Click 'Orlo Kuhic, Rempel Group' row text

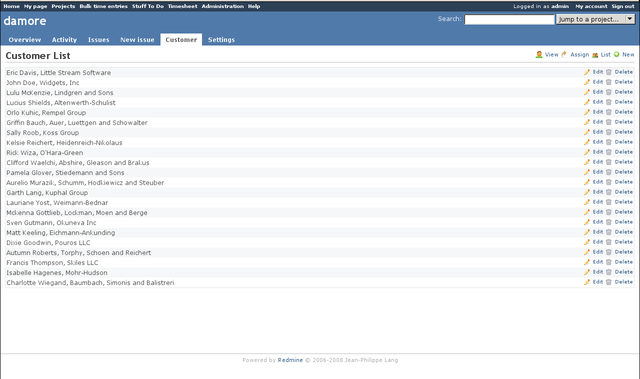46,113
